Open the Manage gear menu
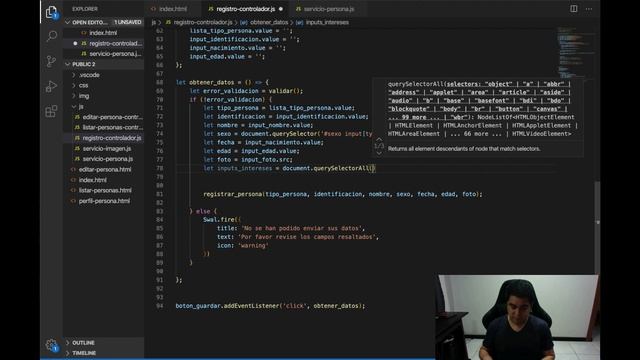Viewport: 640px width, 360px height. point(51,345)
